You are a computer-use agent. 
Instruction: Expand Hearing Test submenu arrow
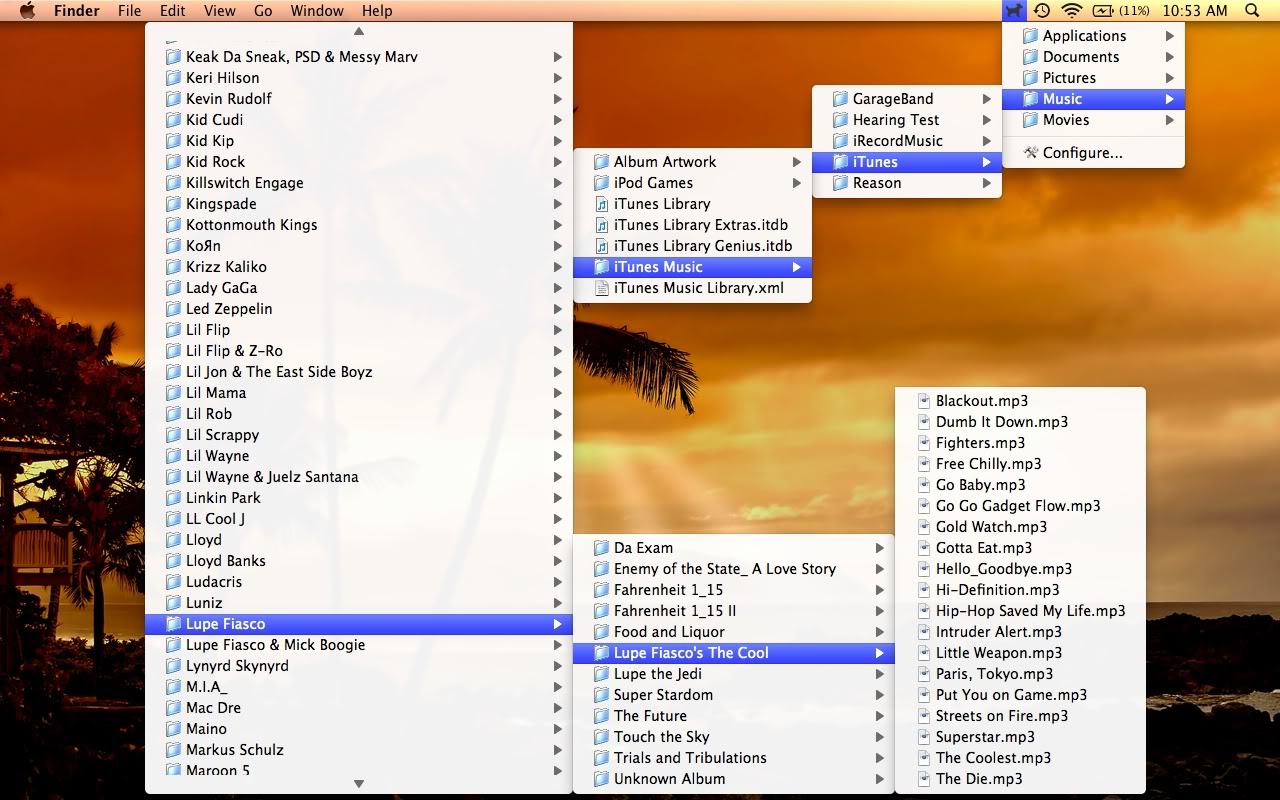coord(986,120)
